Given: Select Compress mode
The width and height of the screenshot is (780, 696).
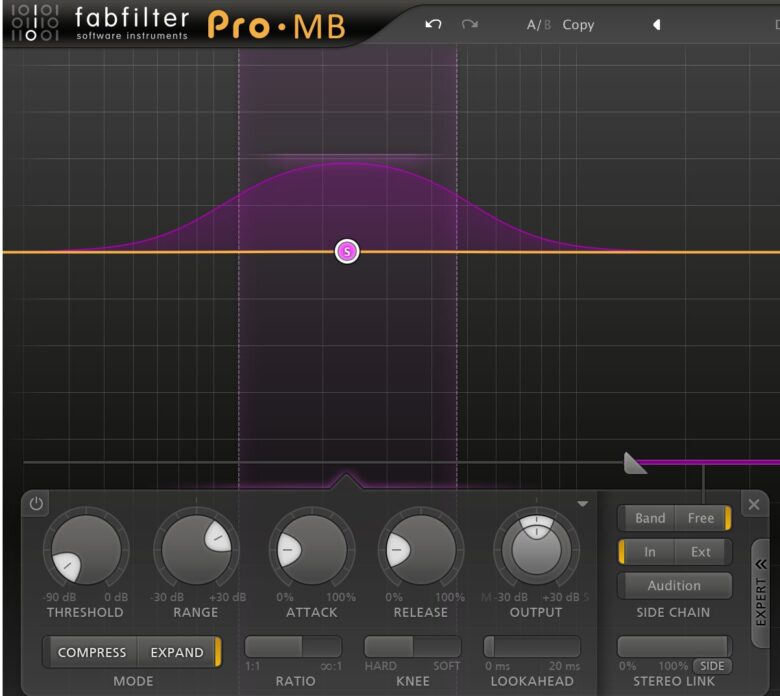Looking at the screenshot, I should point(92,652).
